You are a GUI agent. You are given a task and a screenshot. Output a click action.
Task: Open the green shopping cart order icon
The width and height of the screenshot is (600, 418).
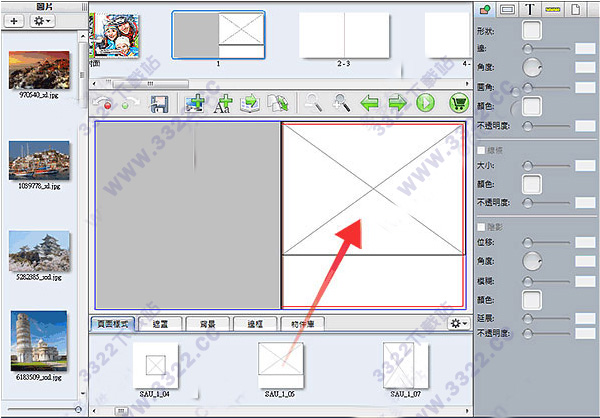coord(459,103)
